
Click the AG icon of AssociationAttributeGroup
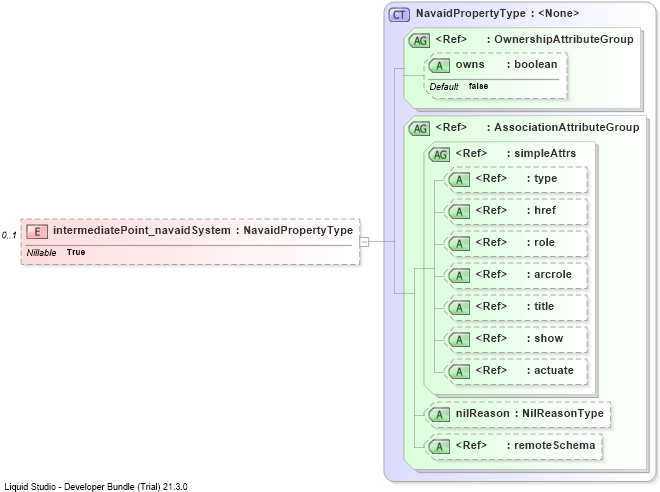pyautogui.click(x=419, y=128)
